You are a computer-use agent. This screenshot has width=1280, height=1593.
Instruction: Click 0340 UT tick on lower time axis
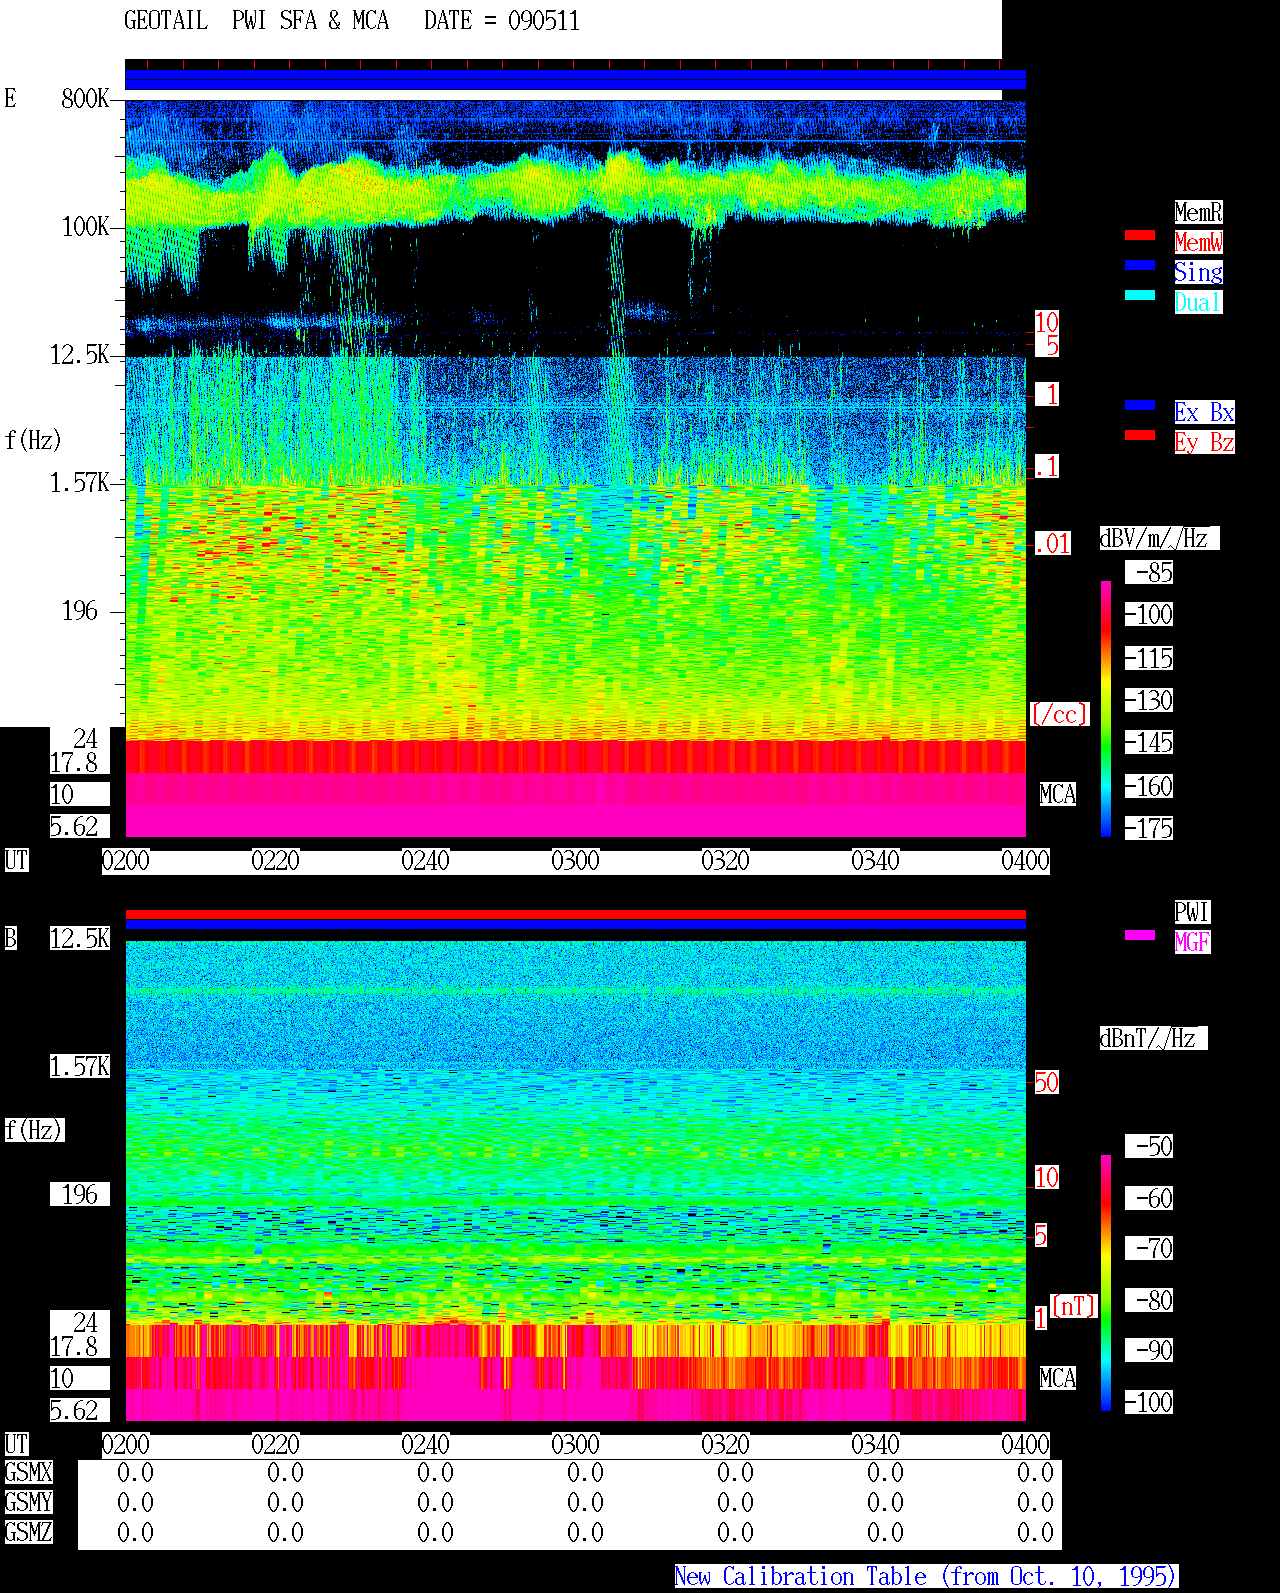point(876,1445)
